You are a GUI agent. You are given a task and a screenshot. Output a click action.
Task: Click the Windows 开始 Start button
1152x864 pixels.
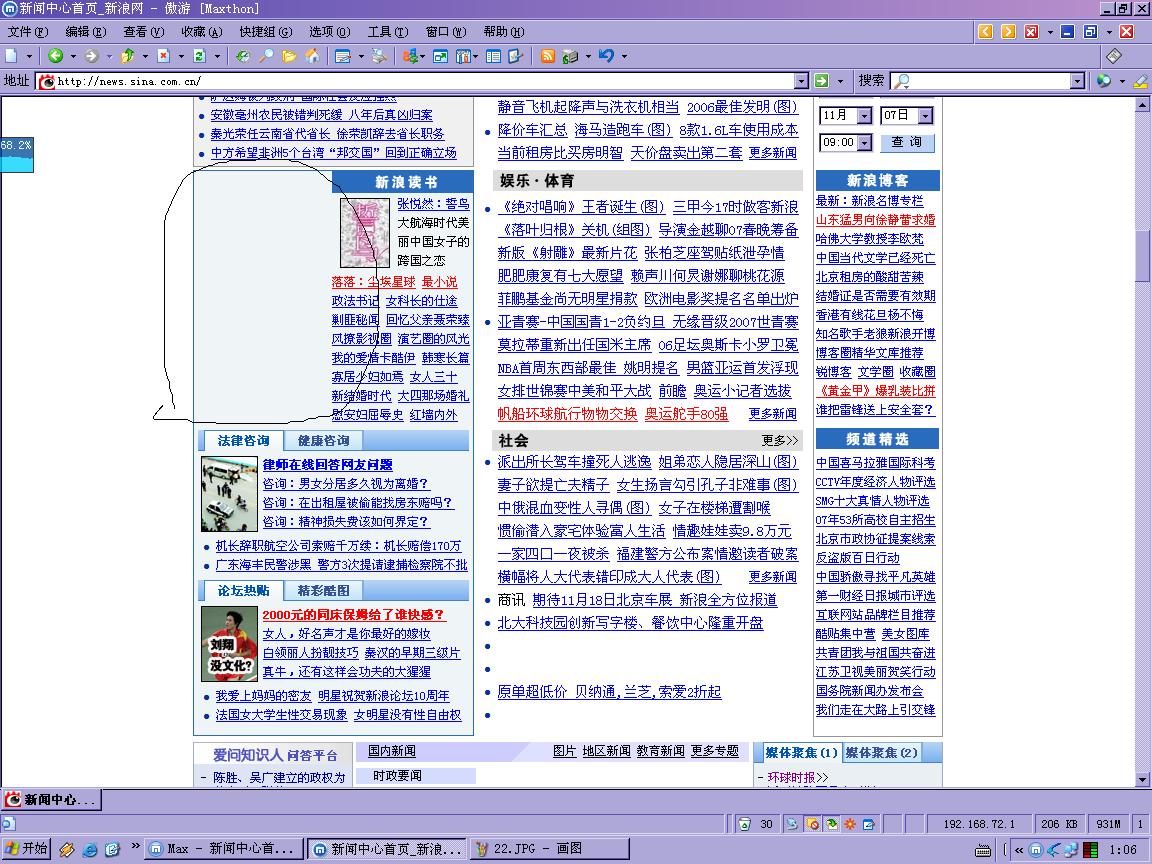pos(26,849)
